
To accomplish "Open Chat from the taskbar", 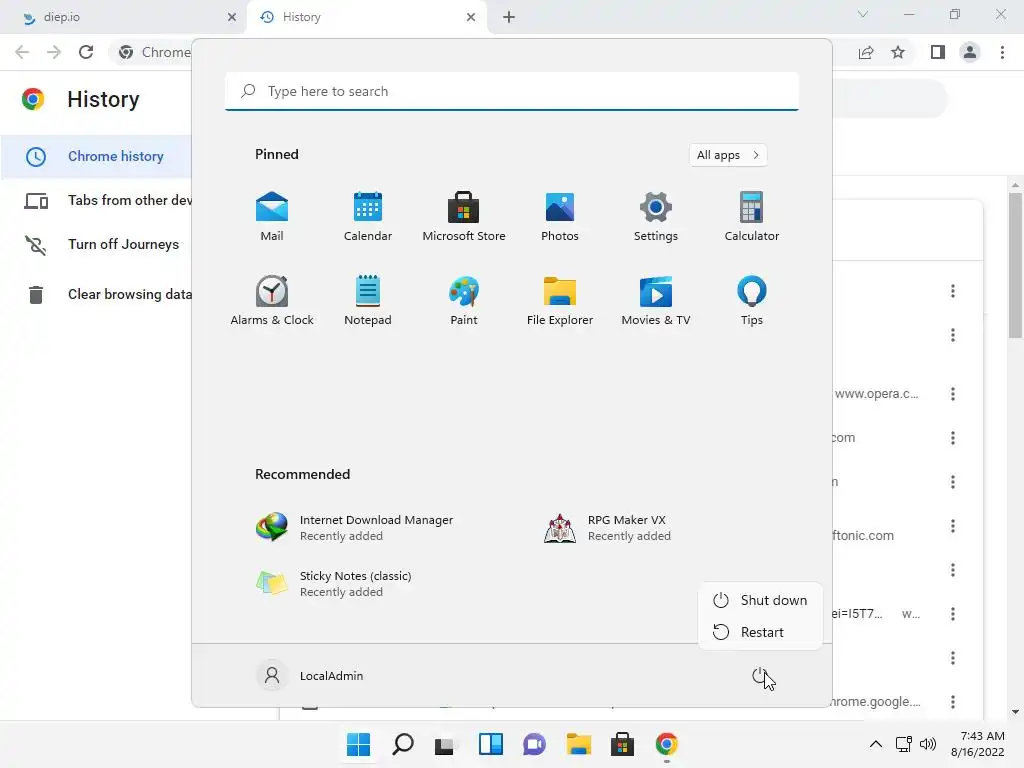I will pos(534,744).
